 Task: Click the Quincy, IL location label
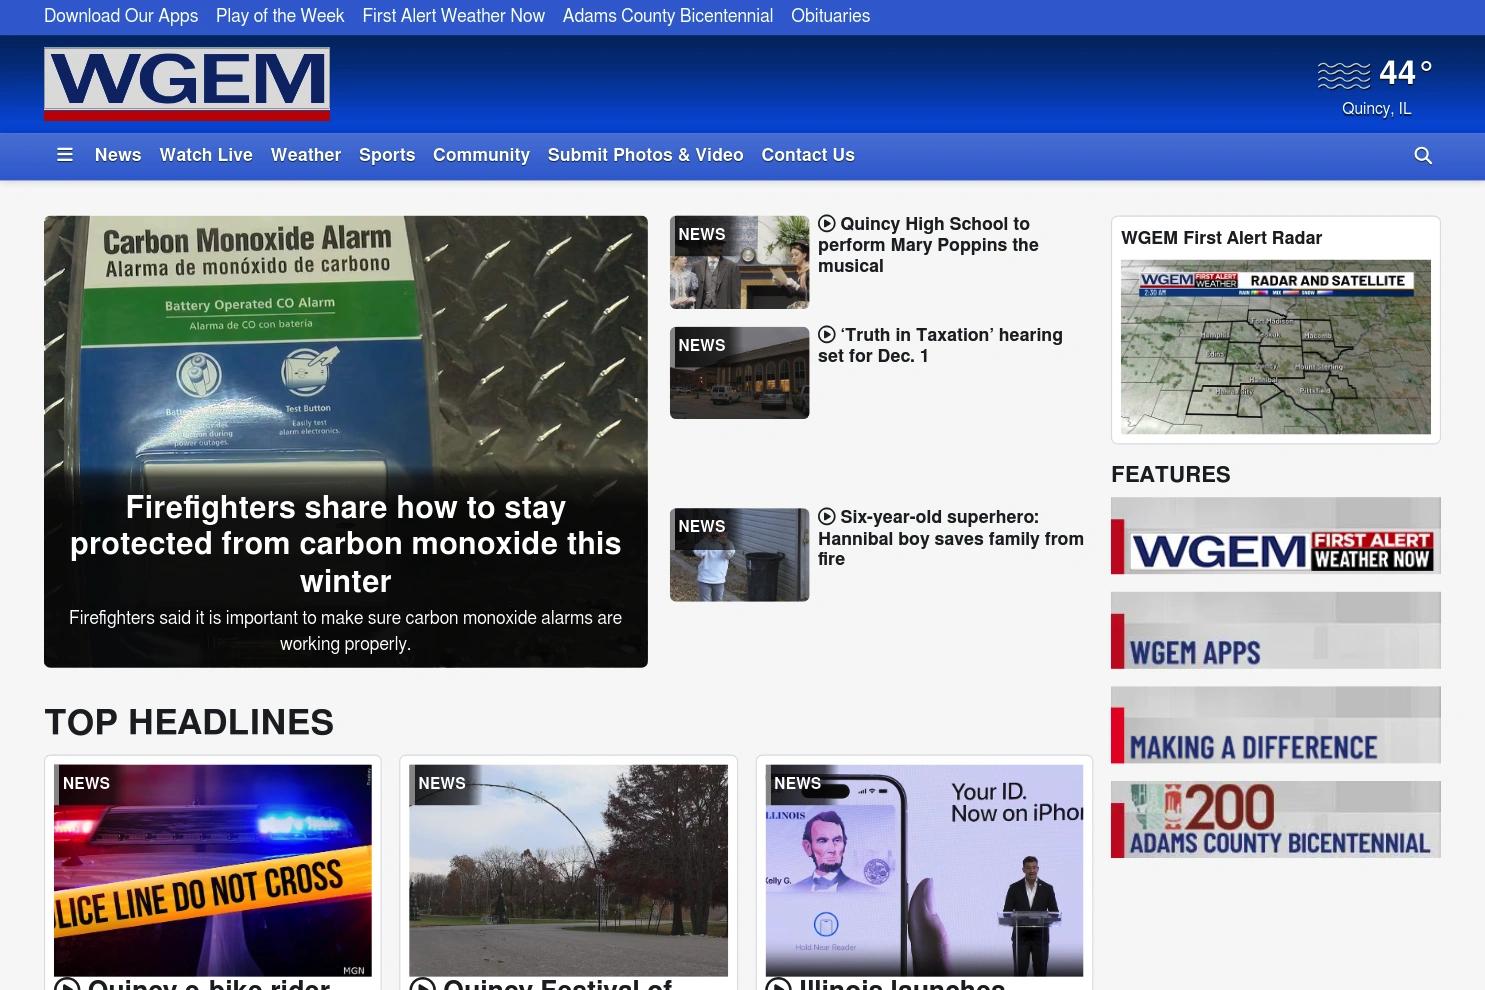click(x=1377, y=108)
